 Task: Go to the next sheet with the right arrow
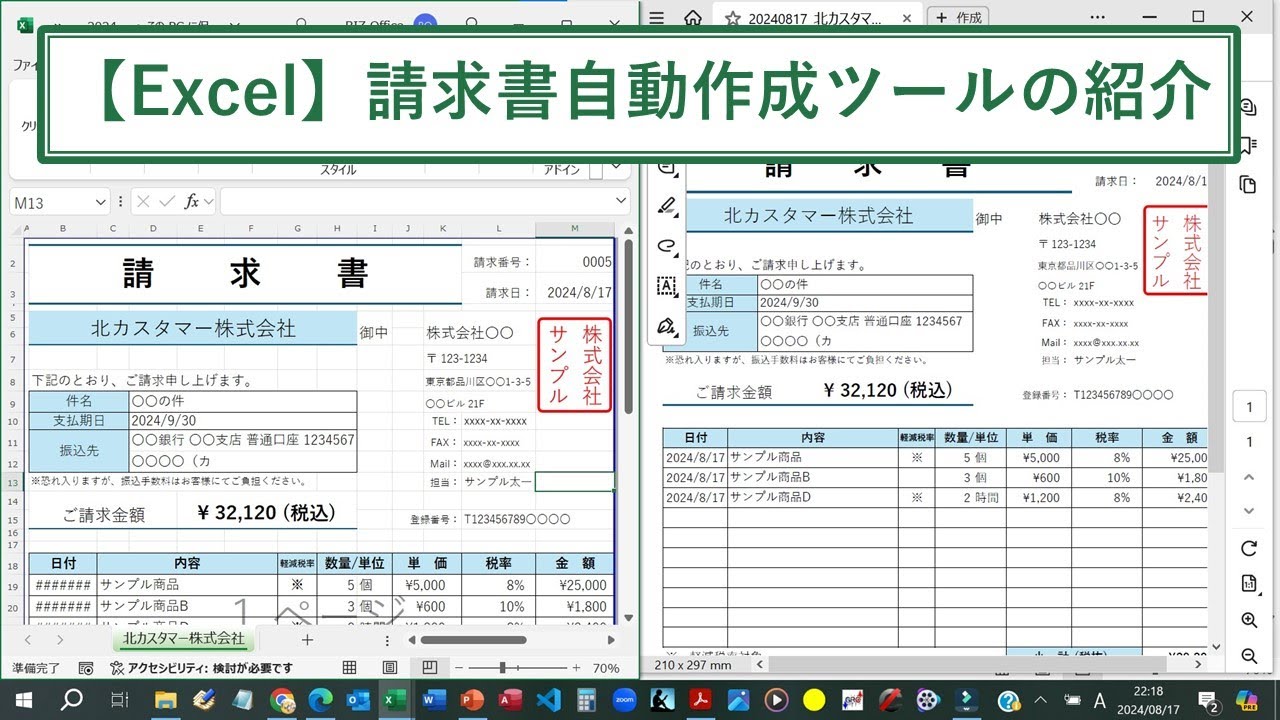(x=60, y=639)
